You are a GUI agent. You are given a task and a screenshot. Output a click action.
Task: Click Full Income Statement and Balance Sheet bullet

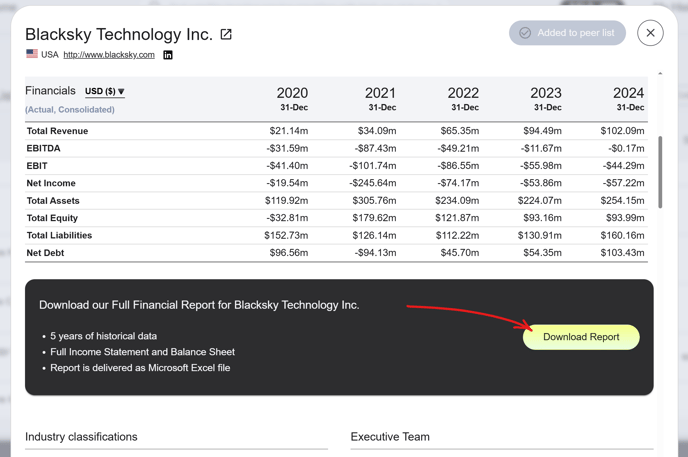[x=143, y=352]
